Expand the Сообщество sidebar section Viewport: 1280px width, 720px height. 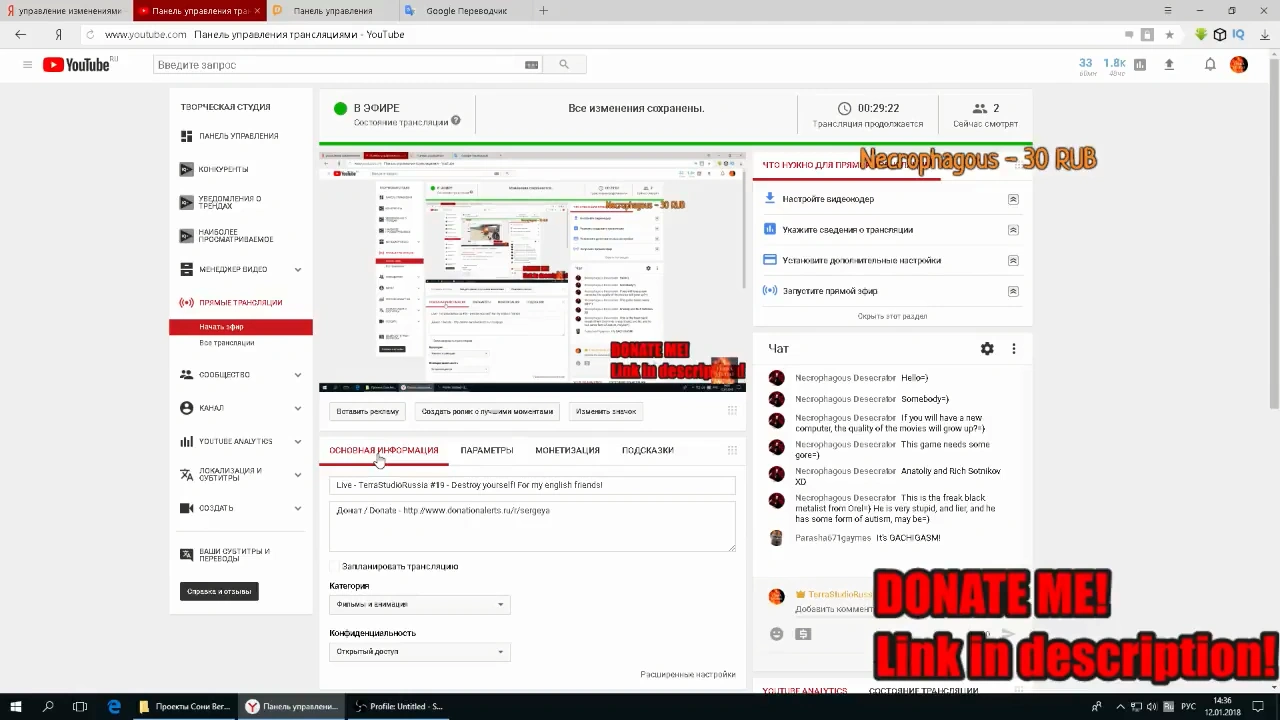point(298,375)
